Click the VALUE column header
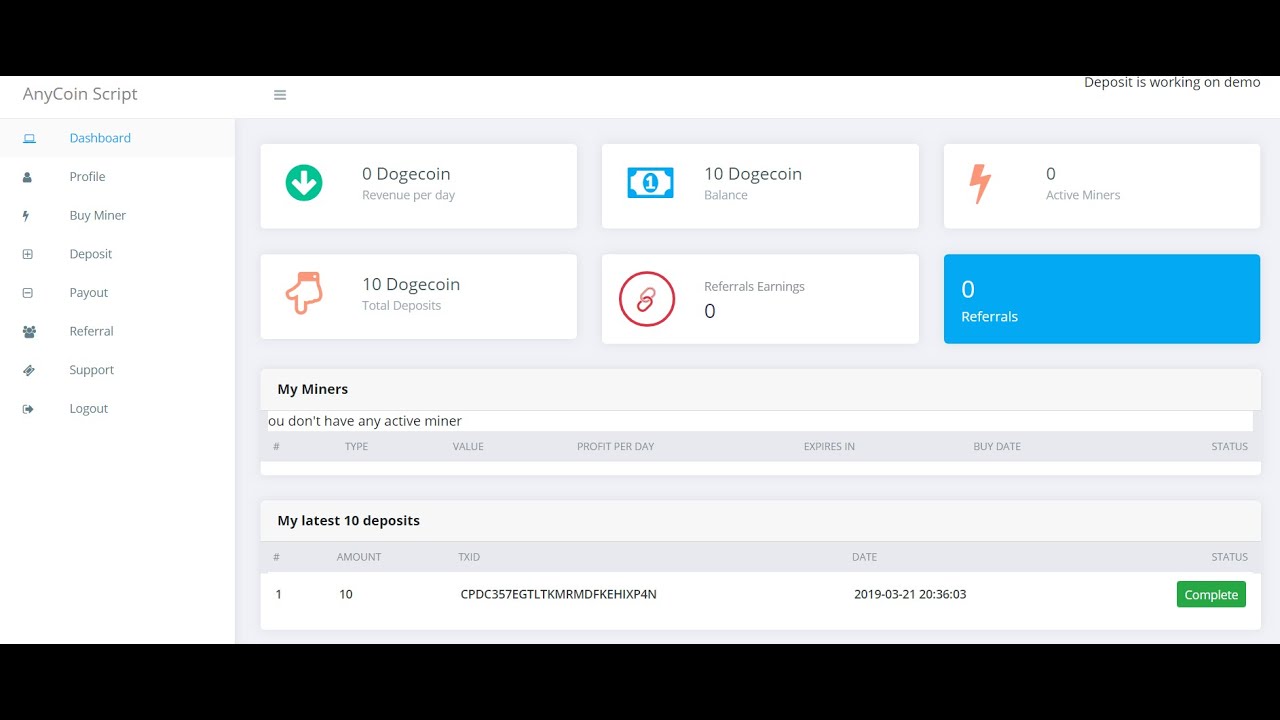Viewport: 1280px width, 720px height. [468, 446]
